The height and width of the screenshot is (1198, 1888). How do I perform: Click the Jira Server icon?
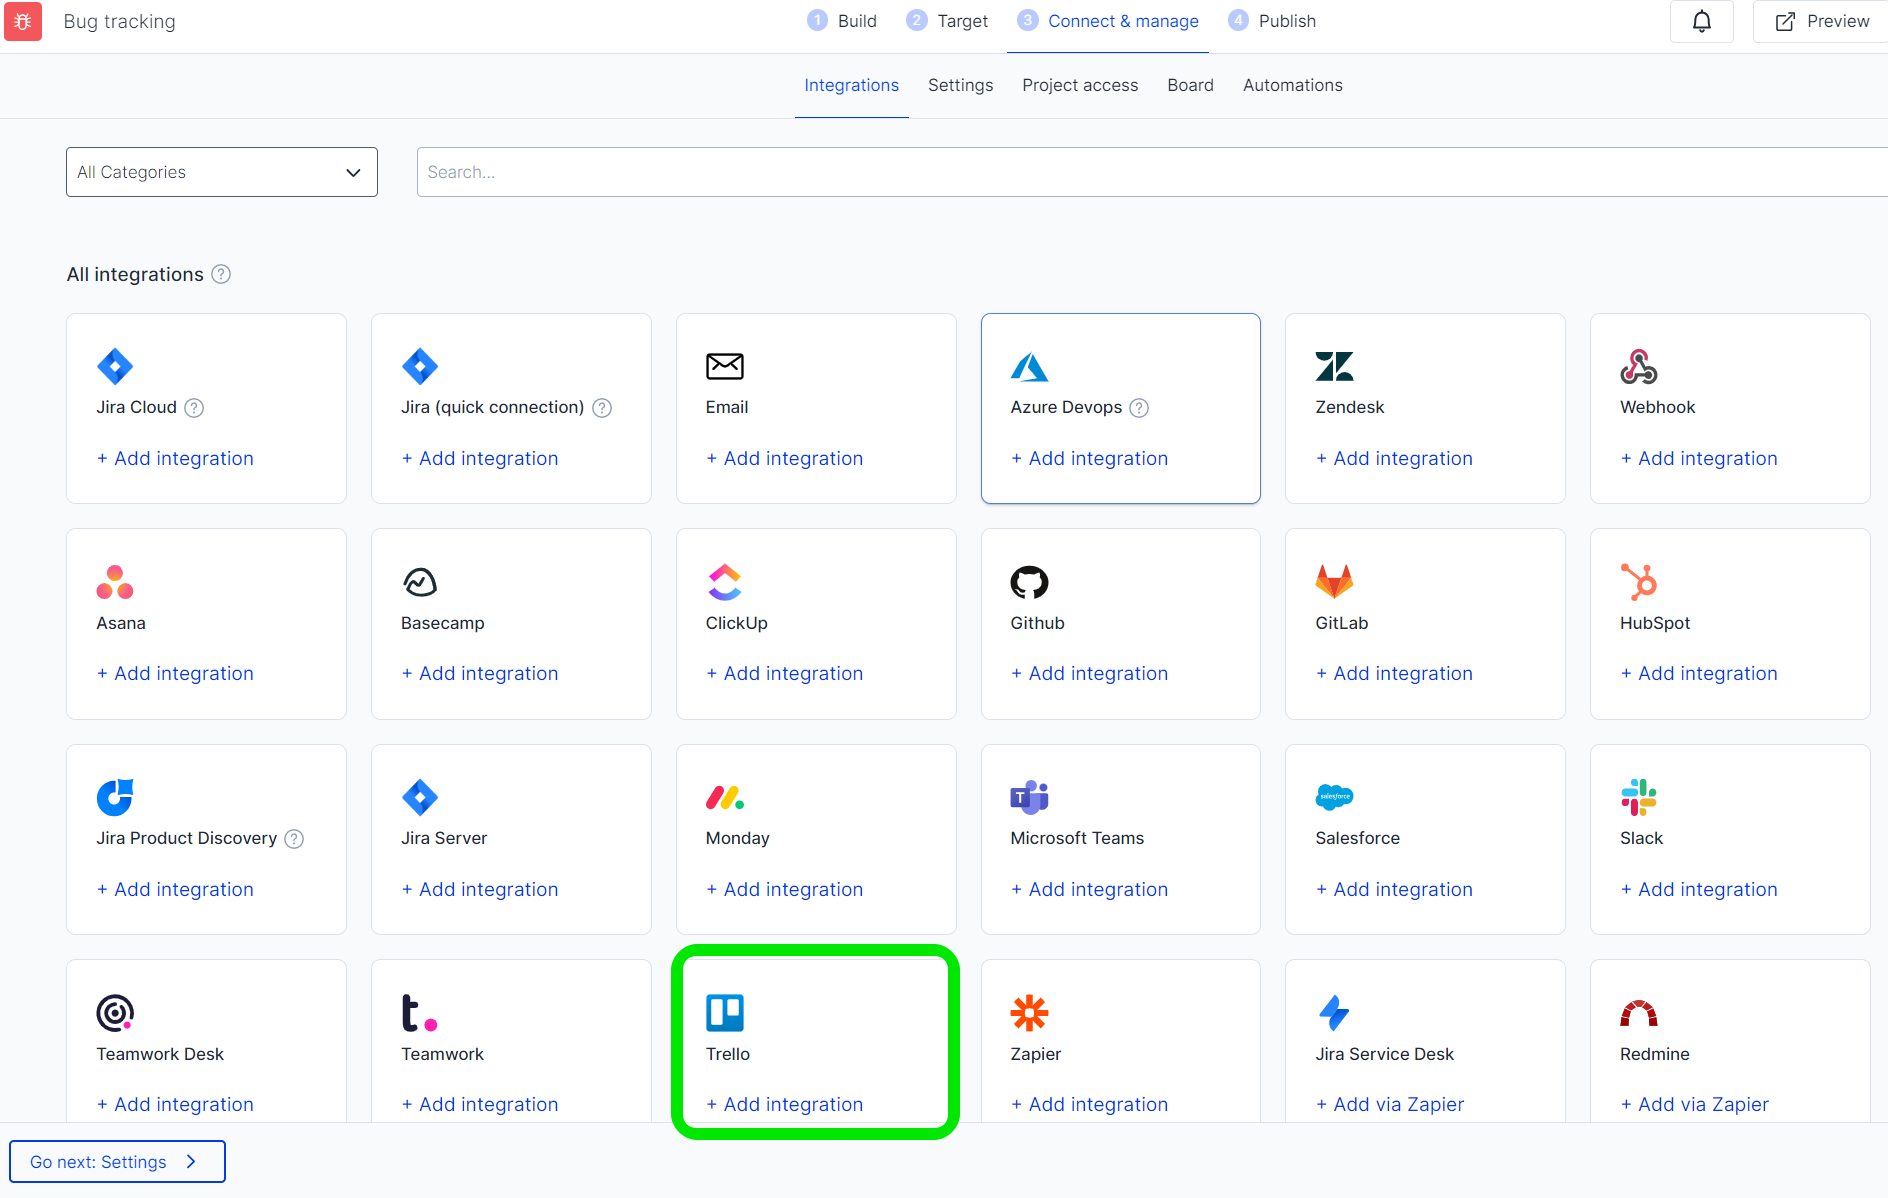(x=420, y=797)
